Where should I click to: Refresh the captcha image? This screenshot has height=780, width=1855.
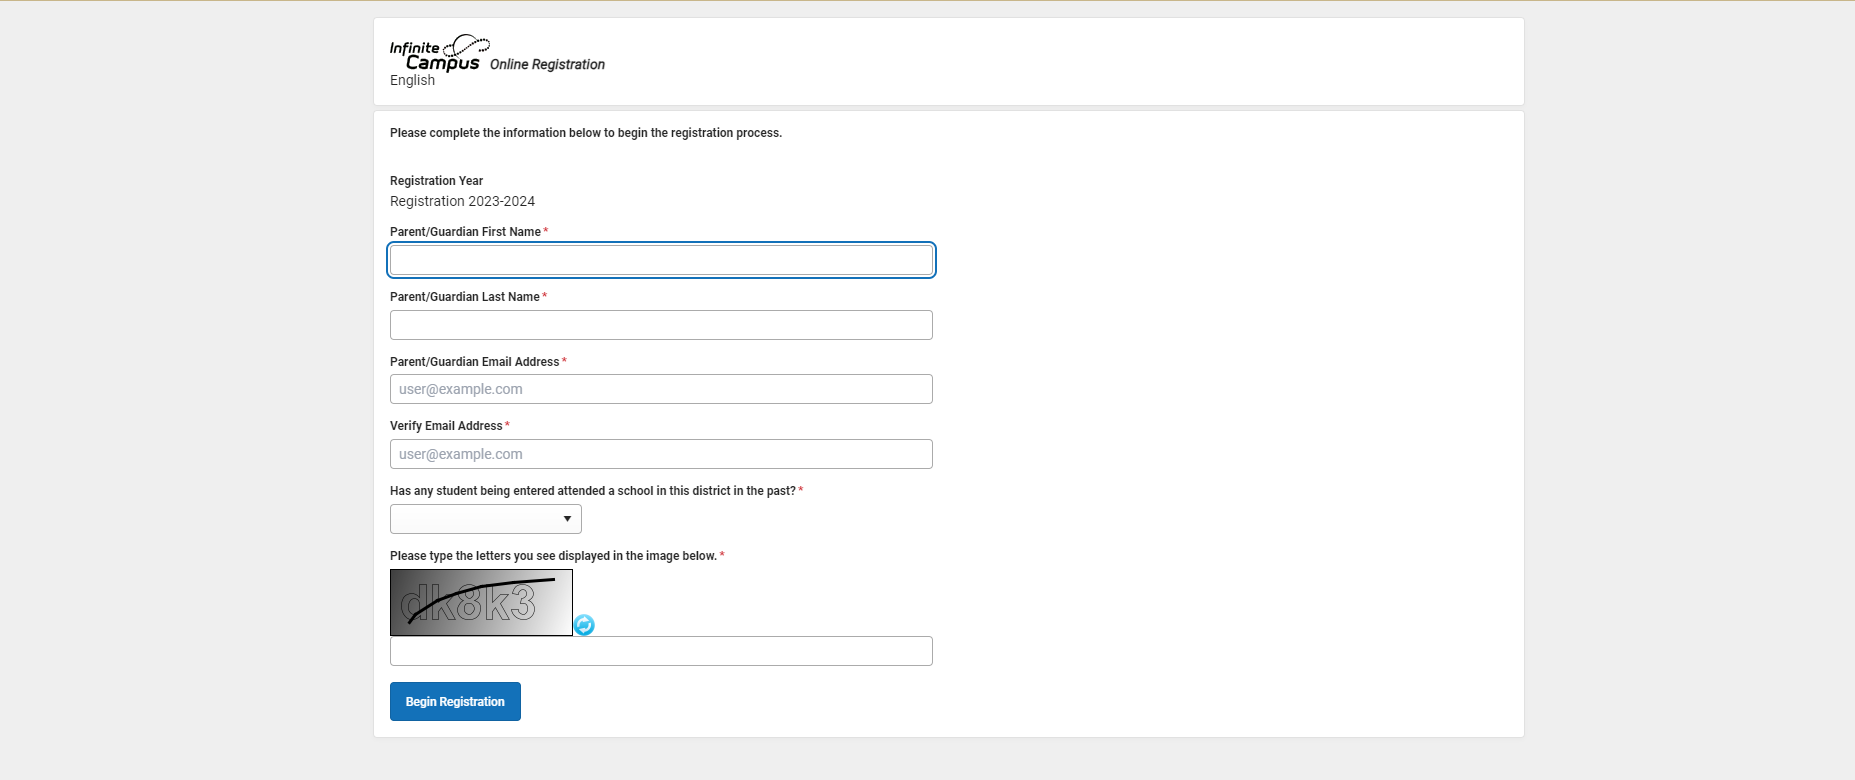point(584,625)
